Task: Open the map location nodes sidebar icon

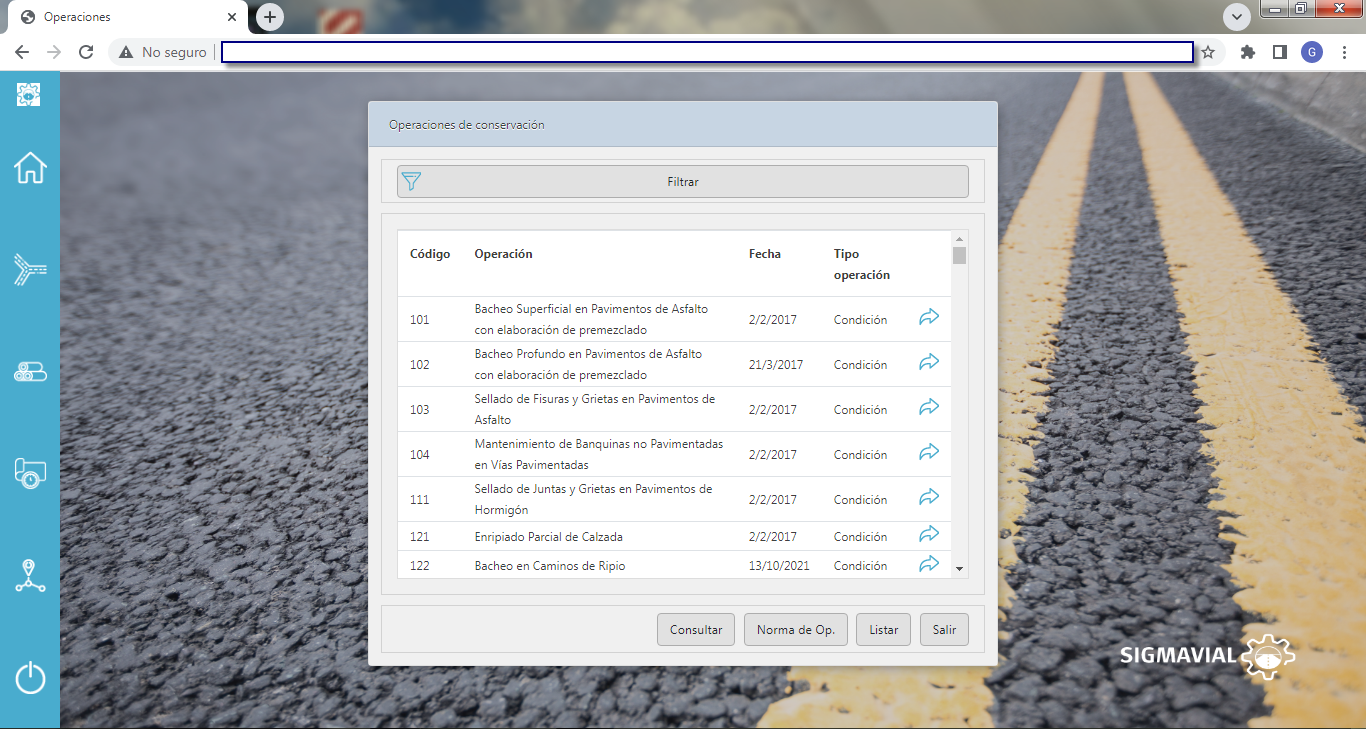Action: click(30, 576)
